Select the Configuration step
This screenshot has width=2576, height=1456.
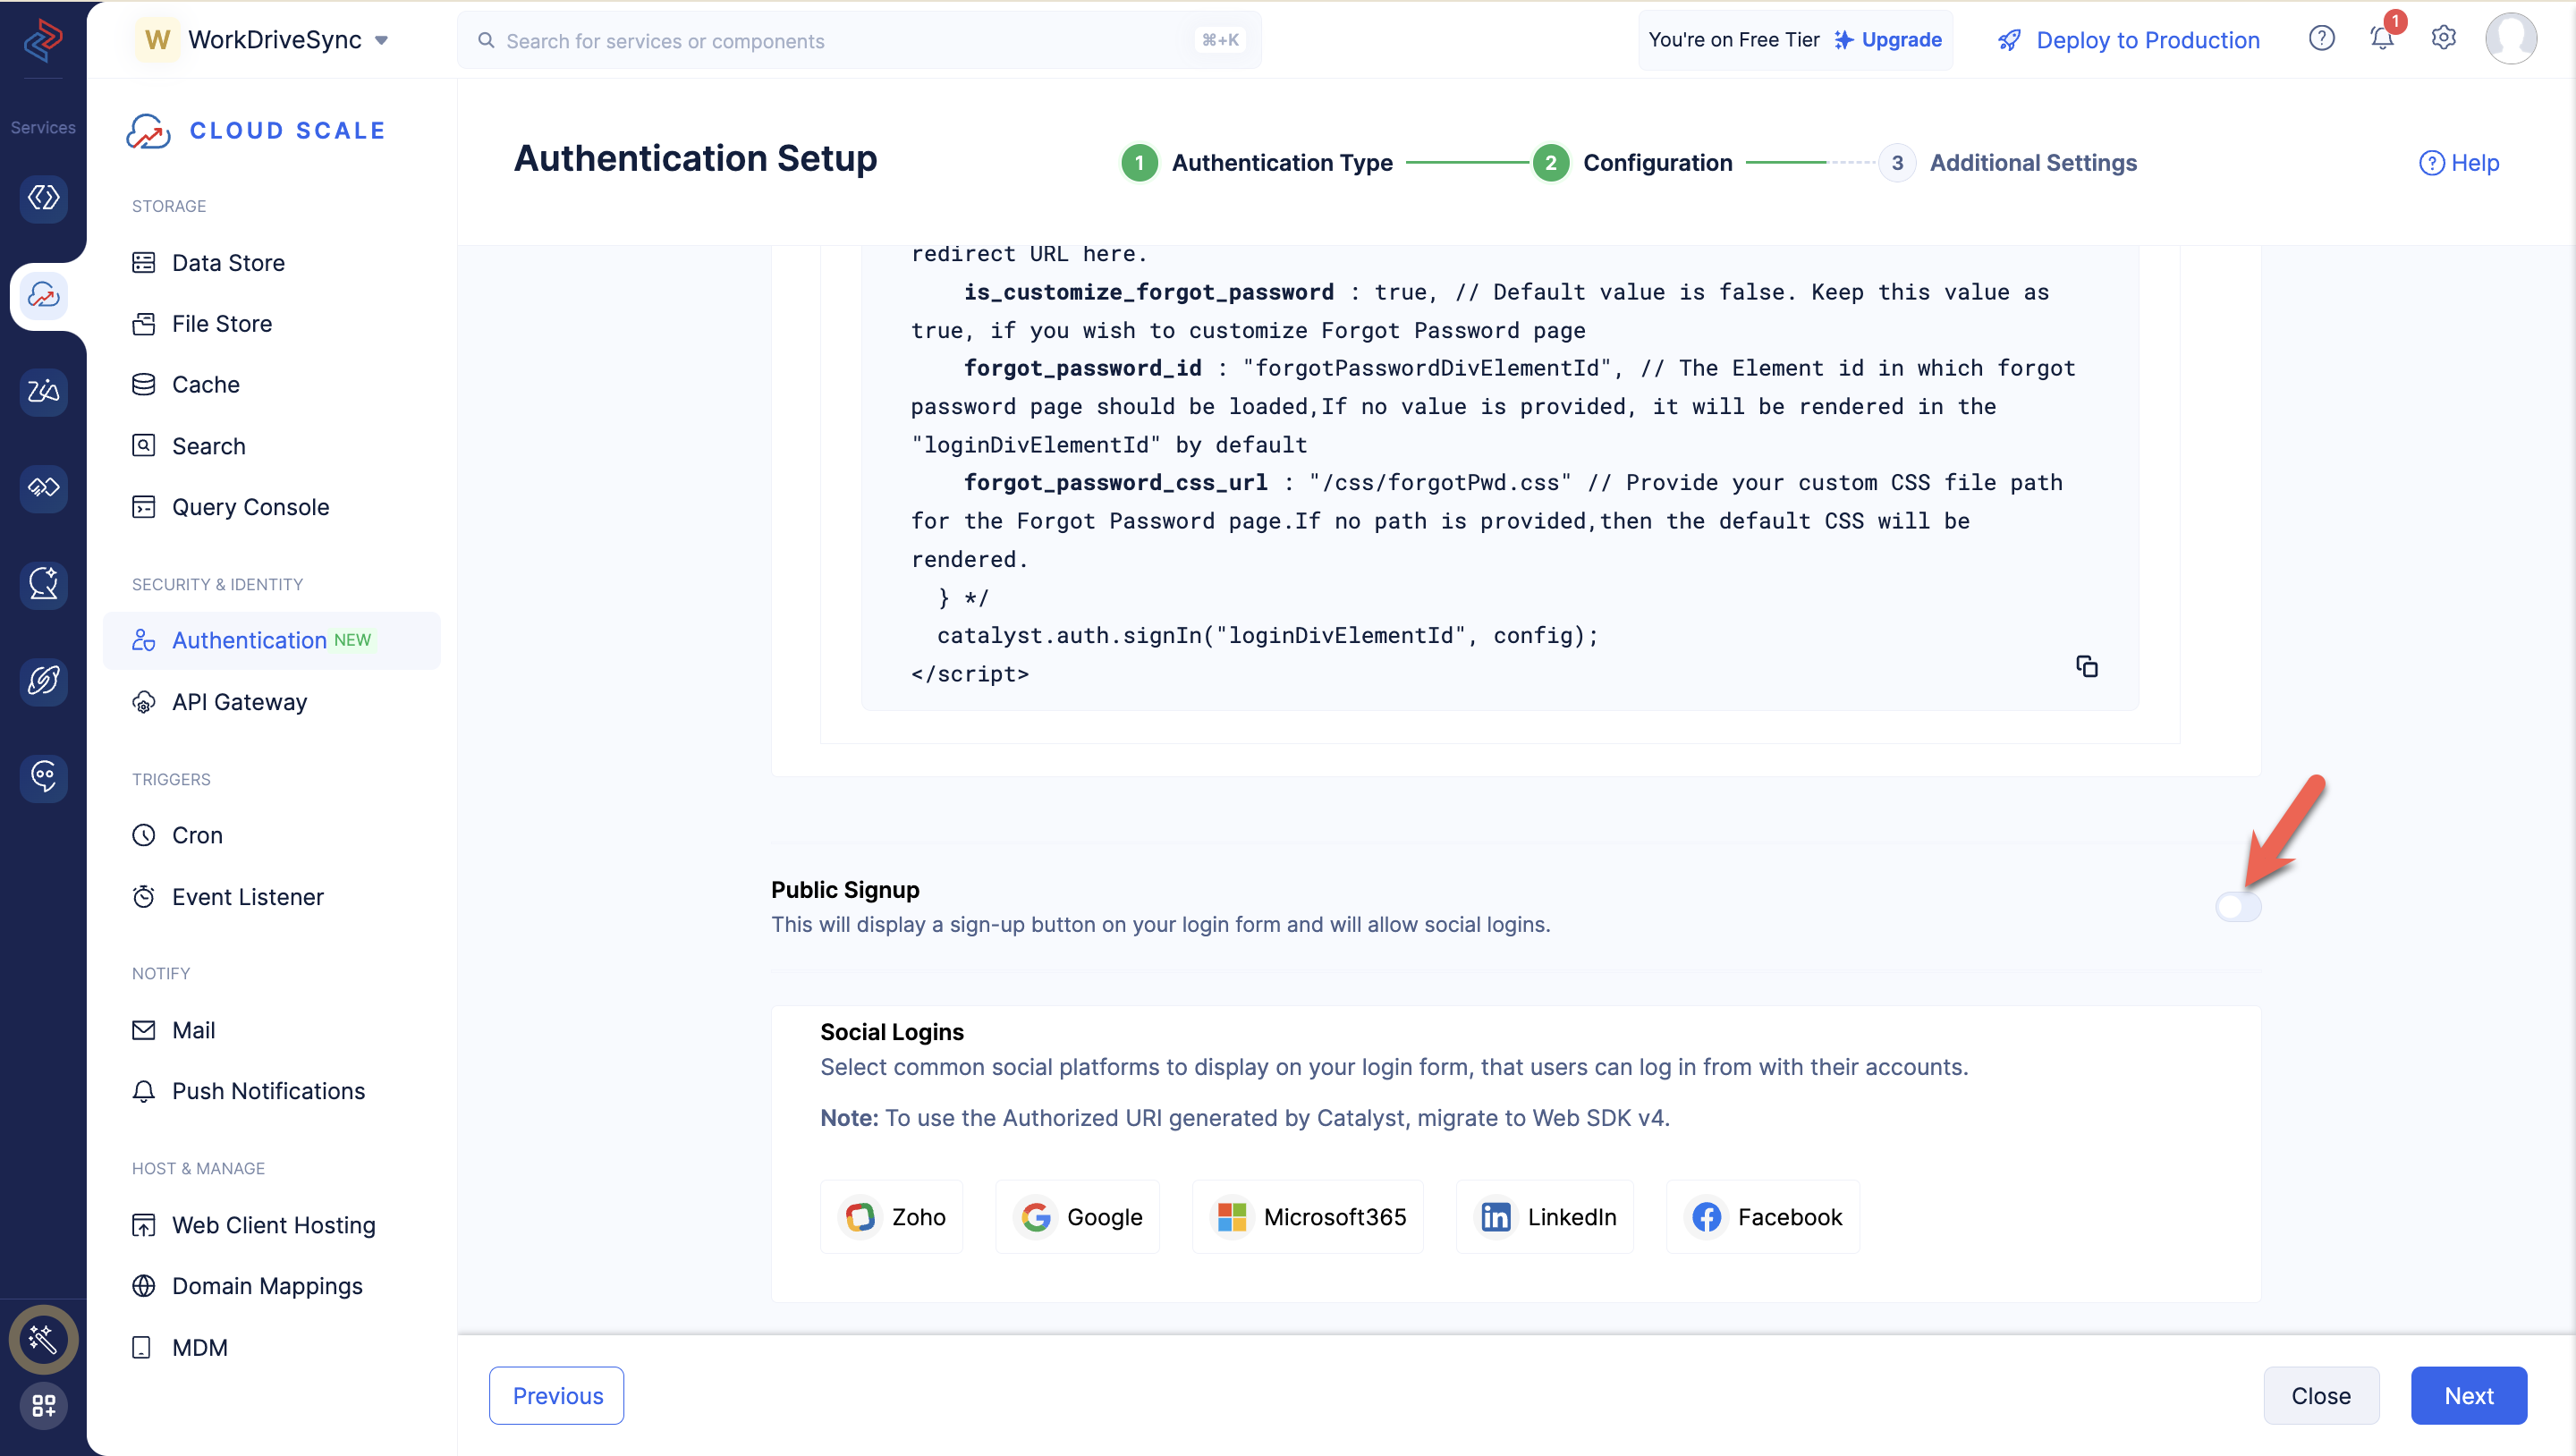tap(1633, 163)
